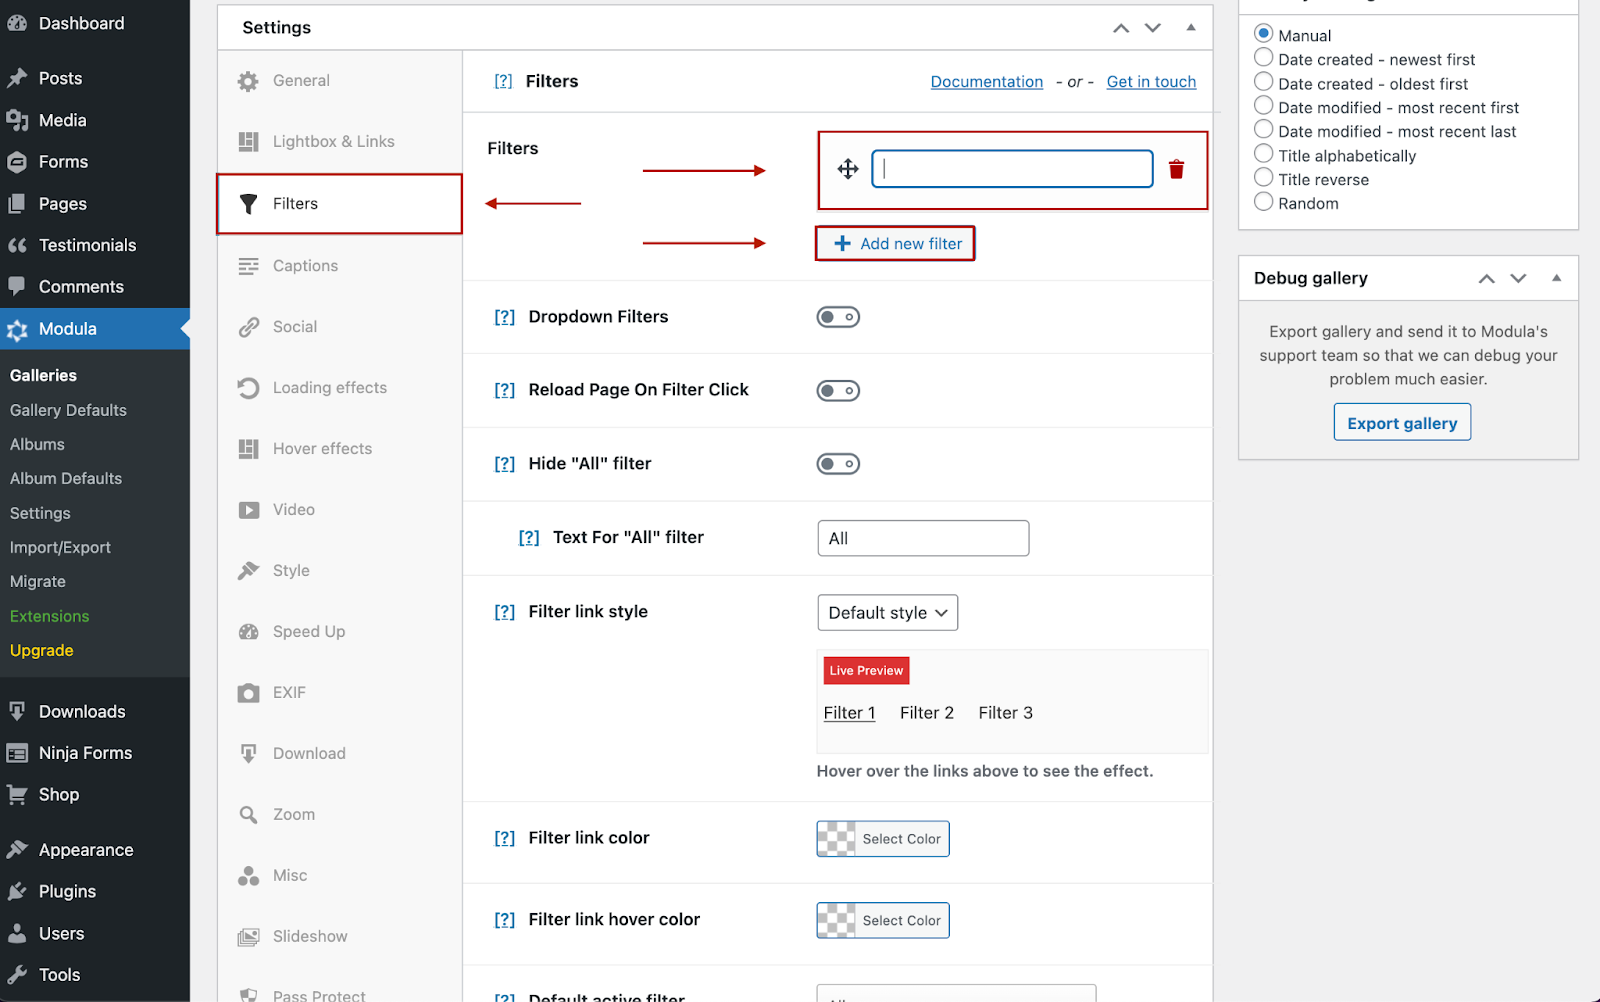Viewport: 1600px width, 1002px height.
Task: Collapse the Settings panel triangle
Action: click(x=1191, y=27)
